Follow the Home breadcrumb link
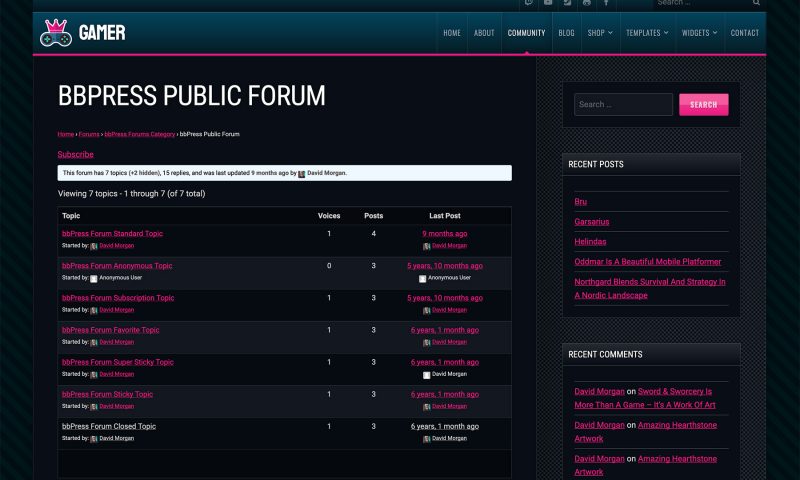800x480 pixels. [x=66, y=134]
